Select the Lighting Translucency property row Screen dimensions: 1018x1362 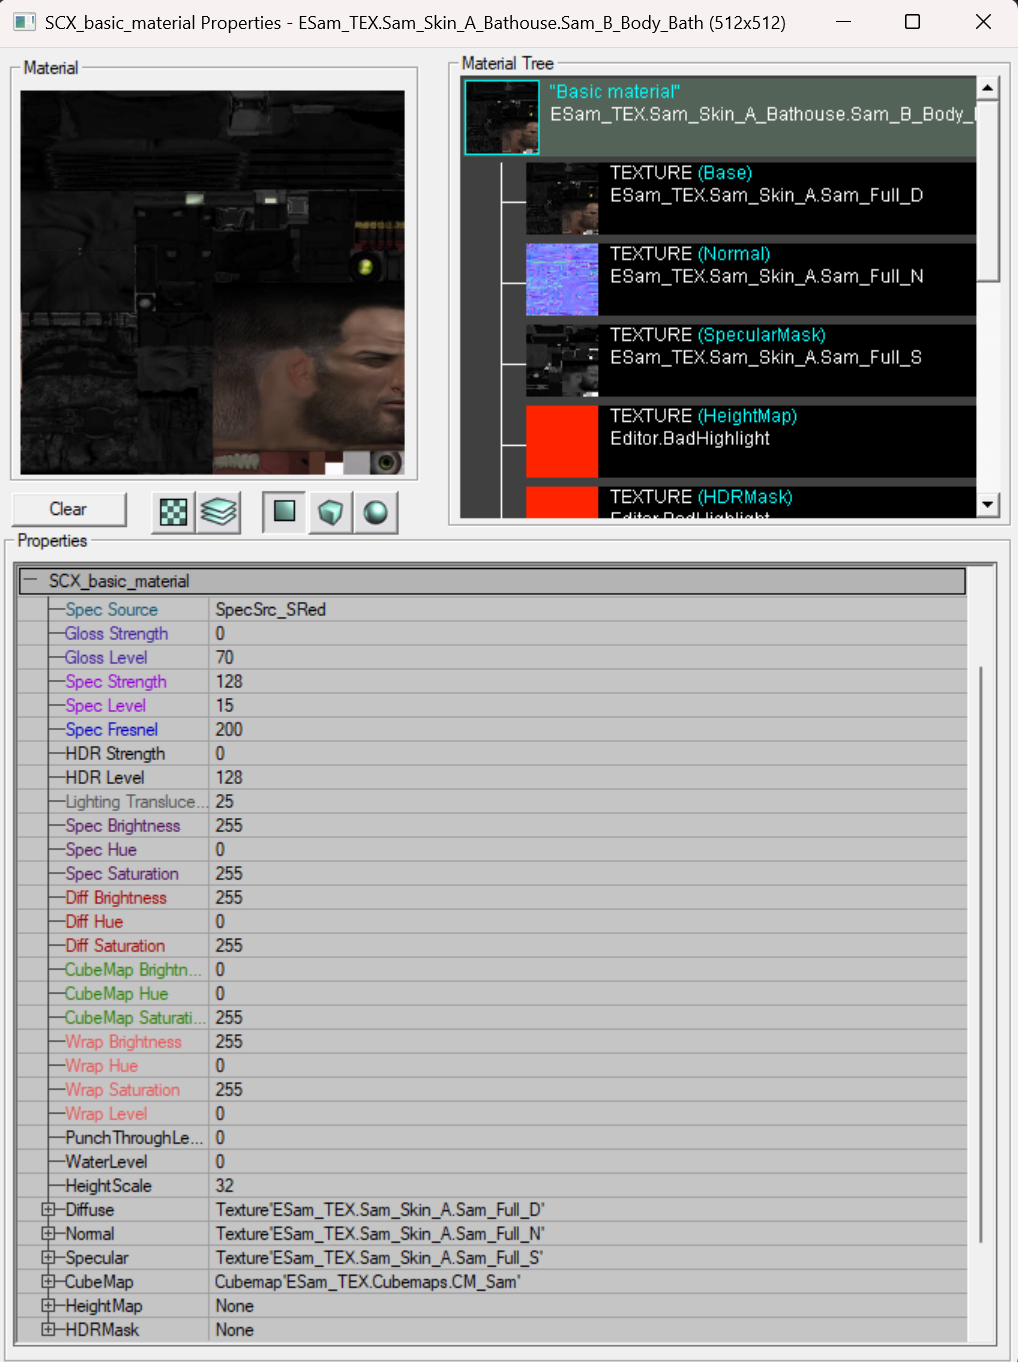(x=492, y=801)
